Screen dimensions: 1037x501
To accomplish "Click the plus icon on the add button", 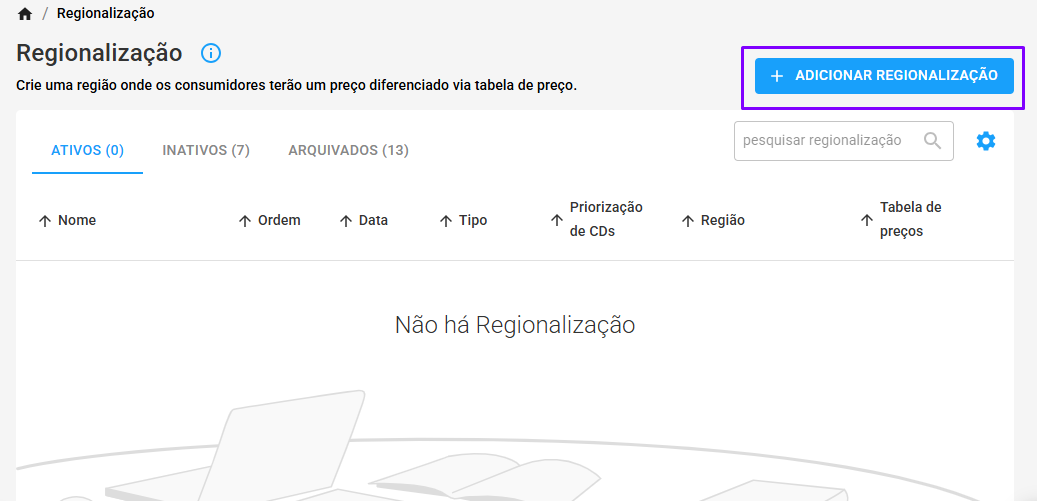I will pos(777,76).
